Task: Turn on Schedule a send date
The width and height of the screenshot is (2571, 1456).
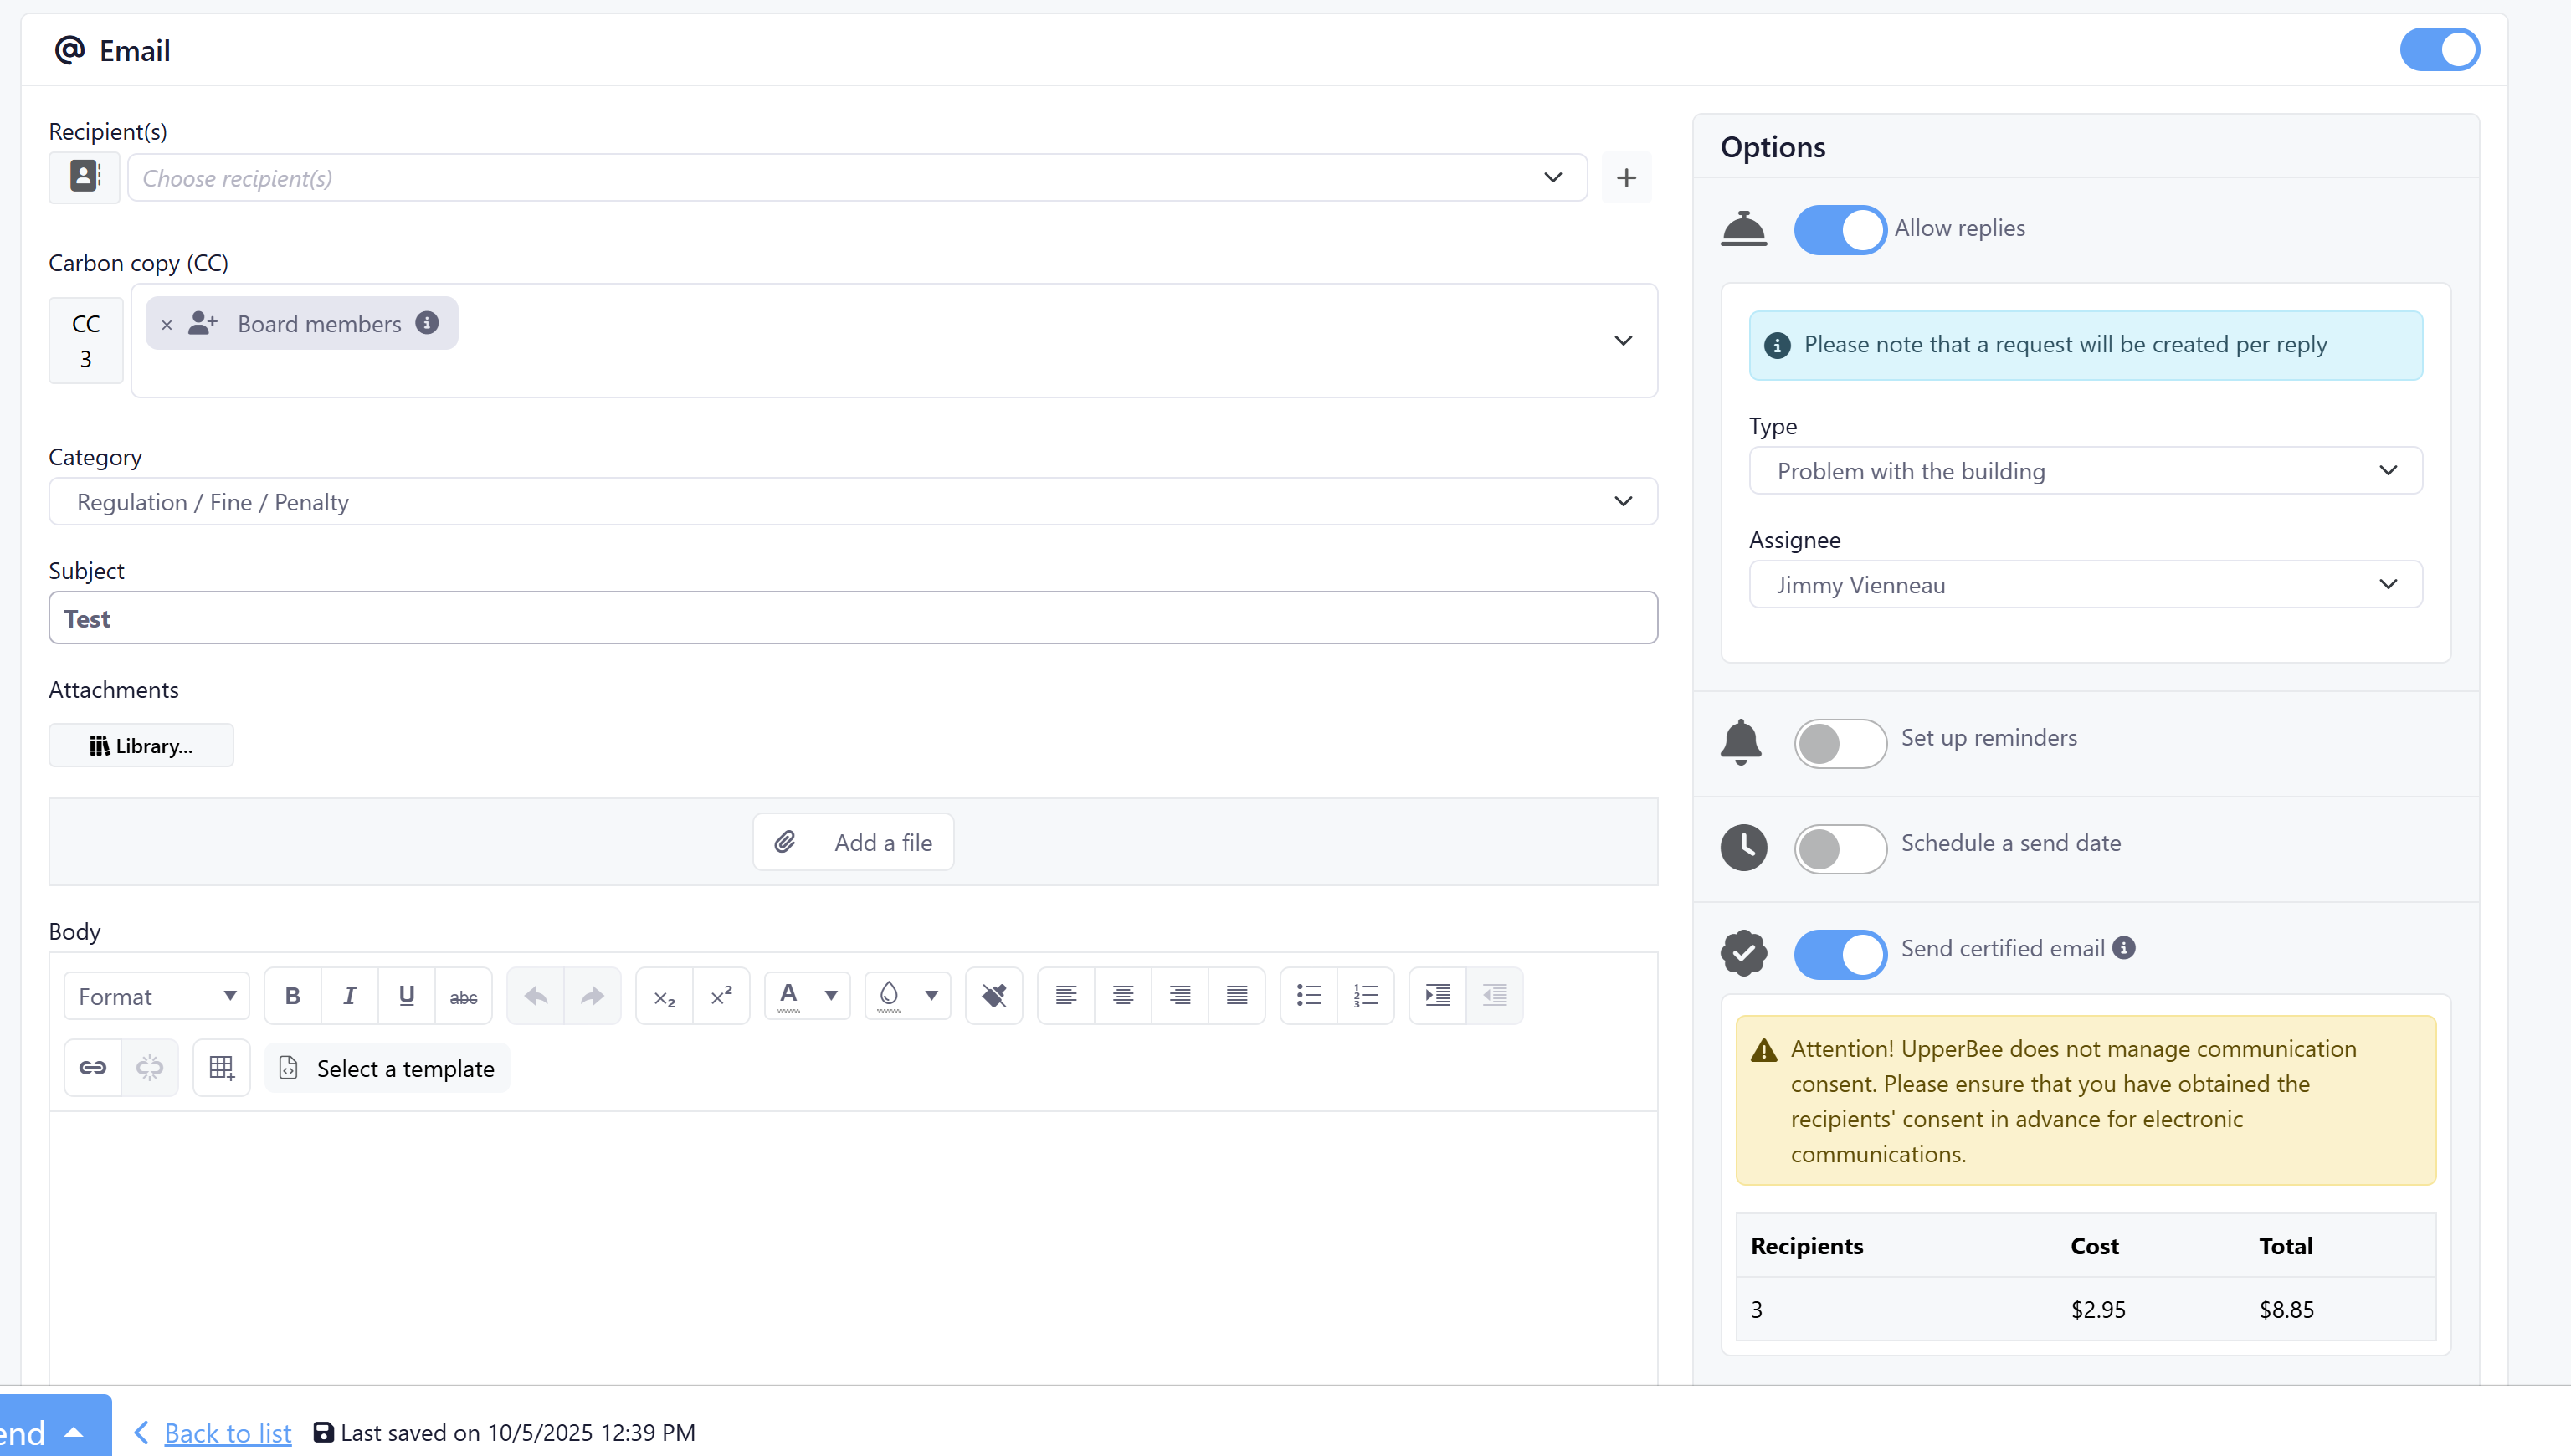Action: pyautogui.click(x=1839, y=849)
